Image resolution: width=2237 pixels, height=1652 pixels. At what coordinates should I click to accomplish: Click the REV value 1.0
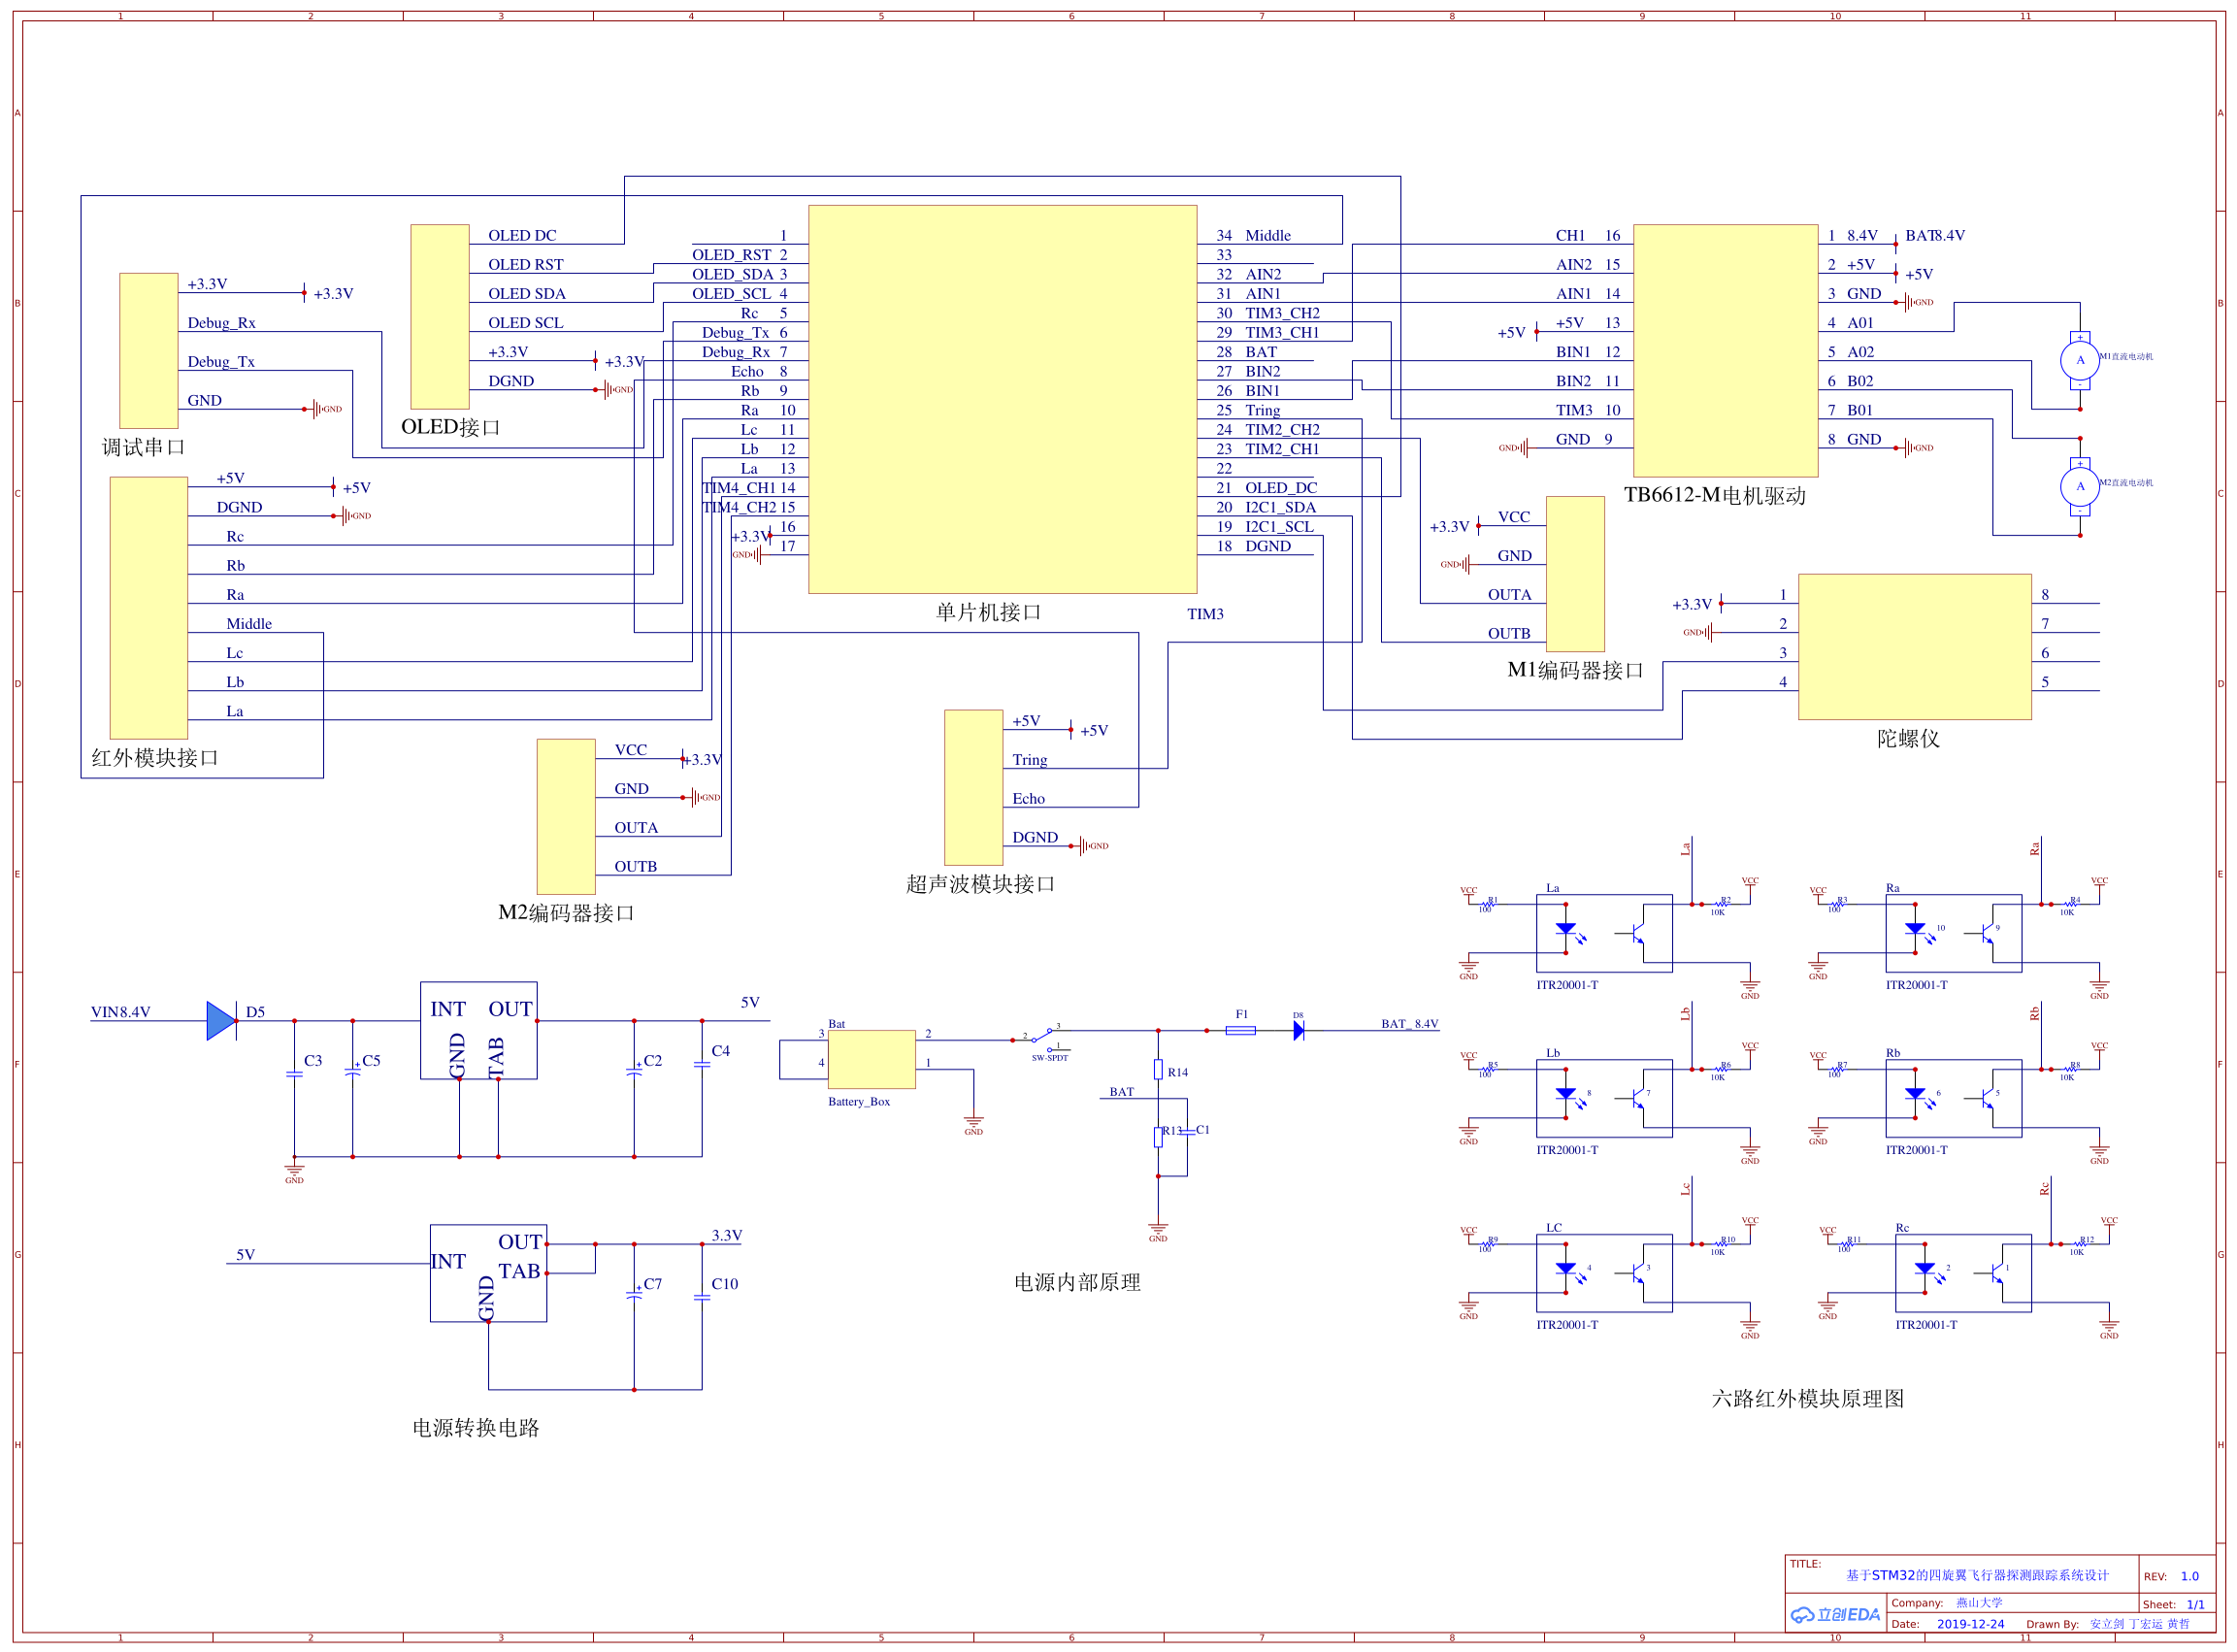[x=2189, y=1576]
